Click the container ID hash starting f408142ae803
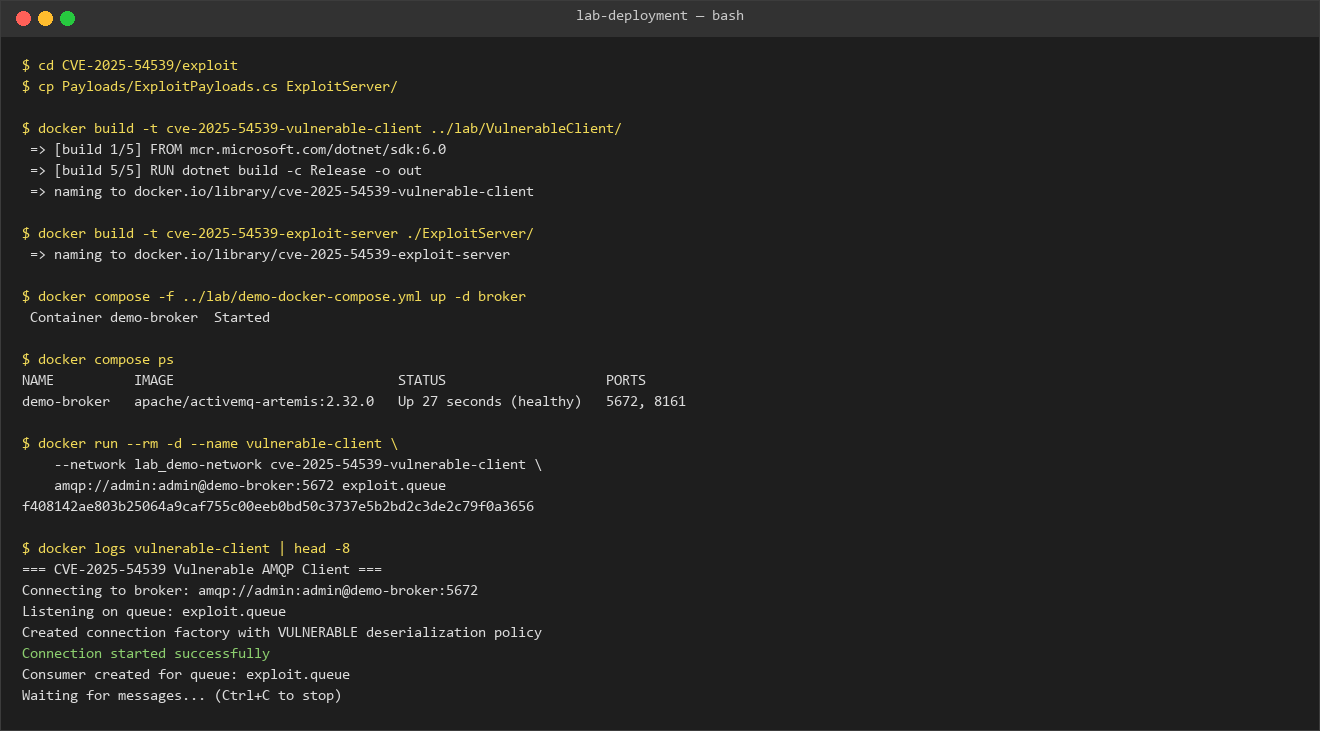Image resolution: width=1320 pixels, height=731 pixels. click(x=278, y=506)
